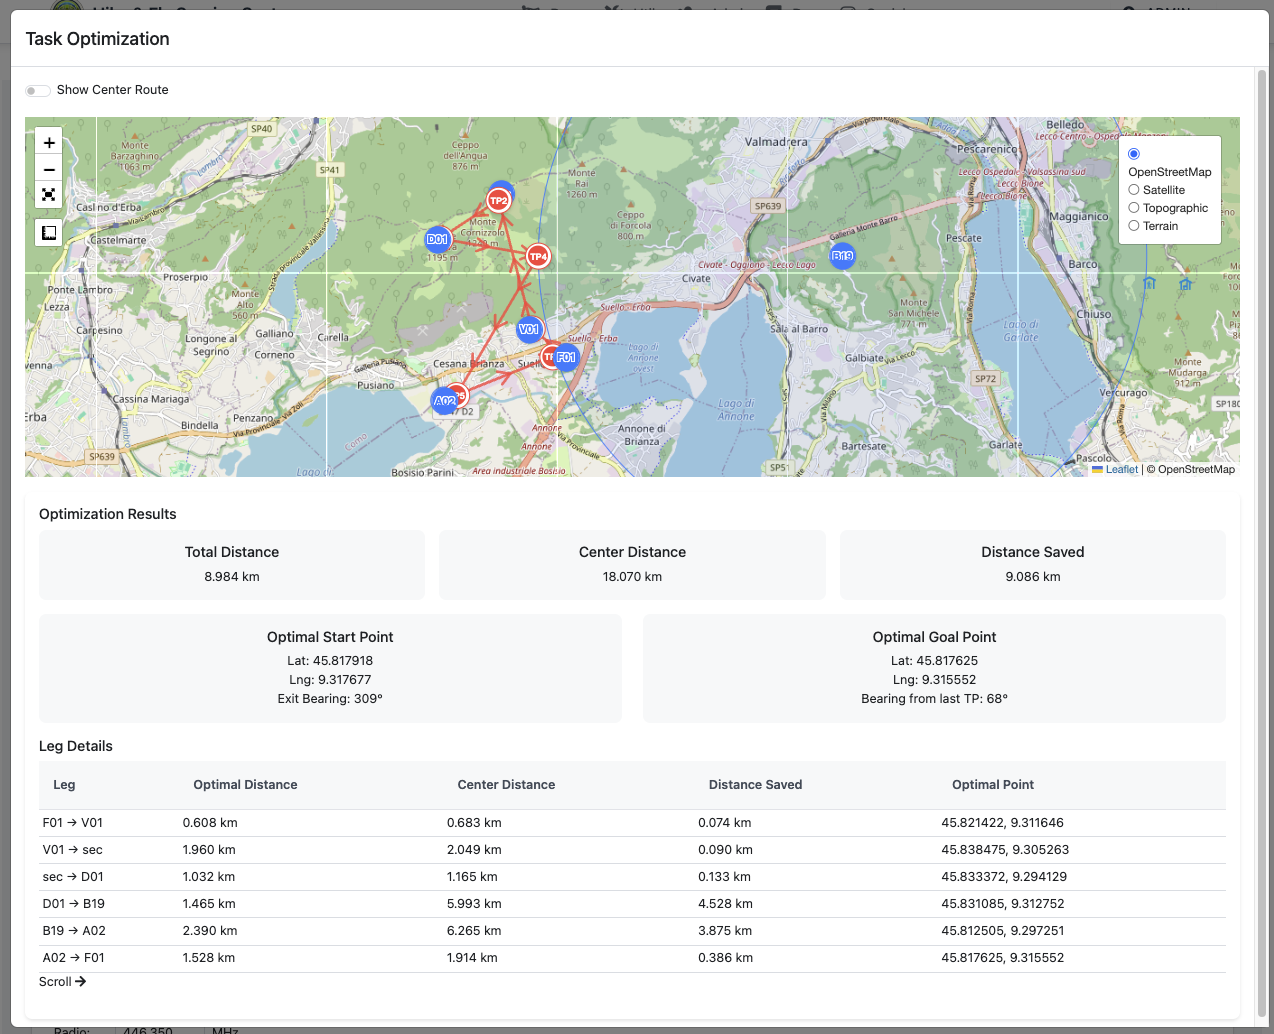Click the Center Distance column header
Viewport: 1274px width, 1034px height.
[x=506, y=785]
